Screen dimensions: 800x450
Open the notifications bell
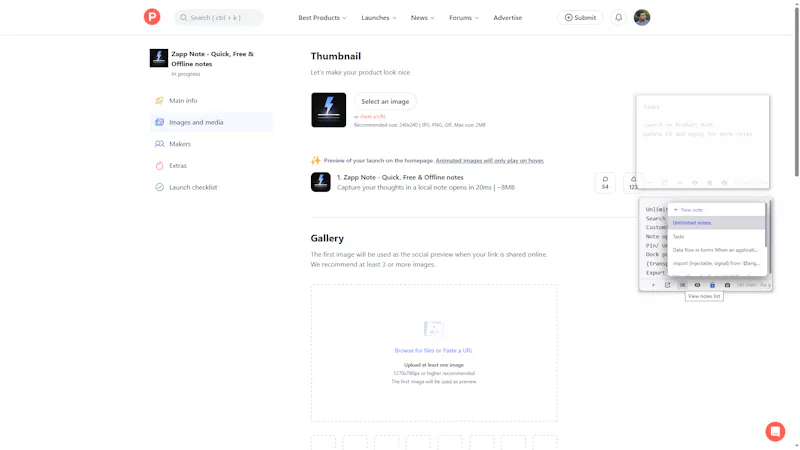[x=618, y=17]
